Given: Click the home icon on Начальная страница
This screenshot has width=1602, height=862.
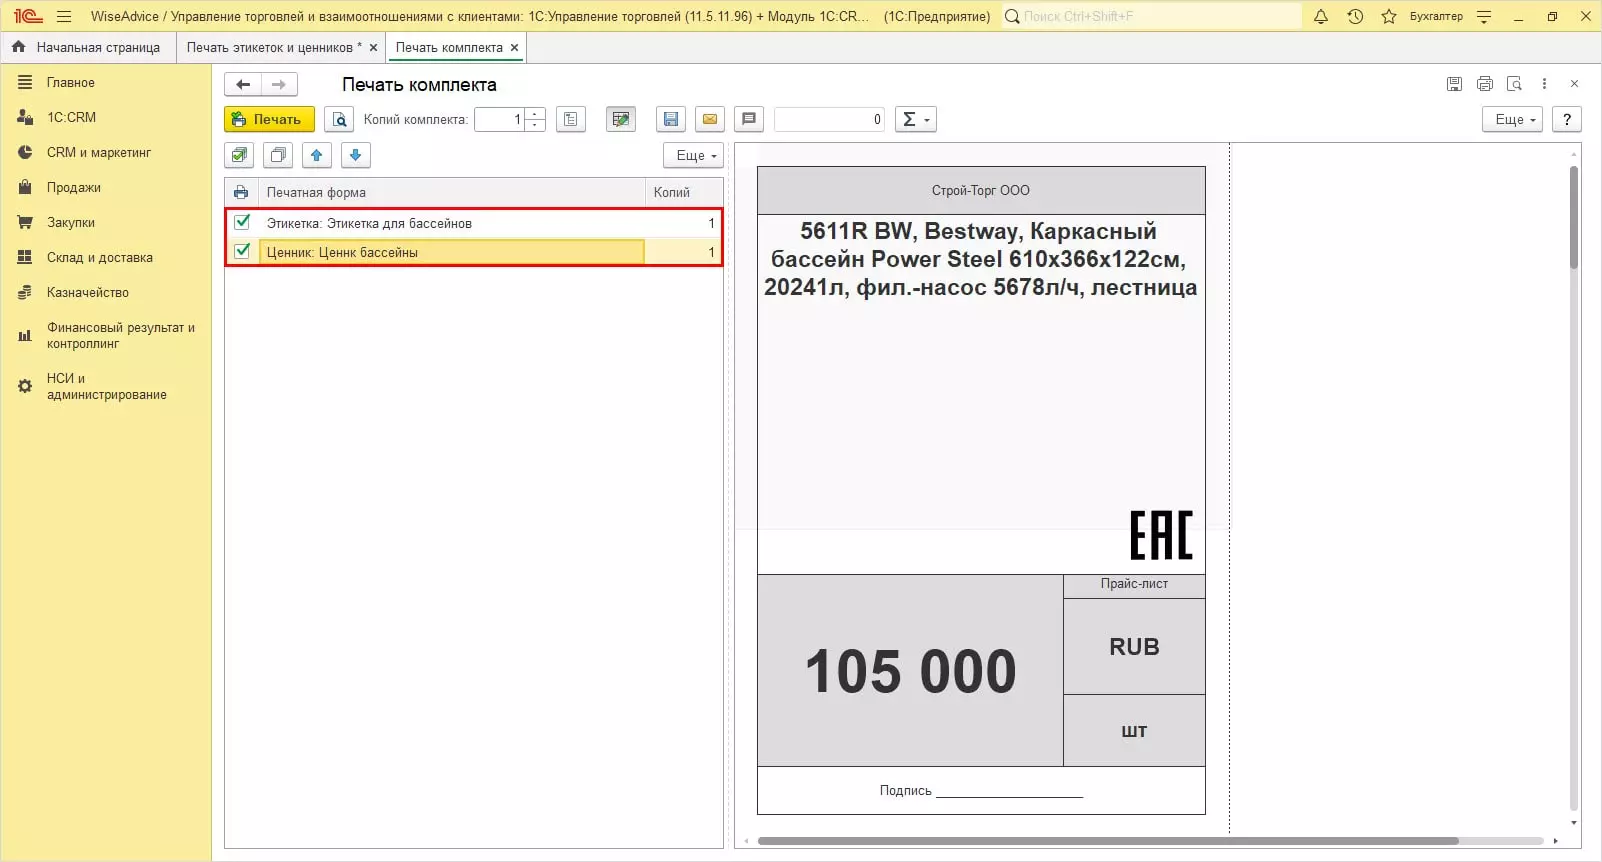Looking at the screenshot, I should pos(18,47).
